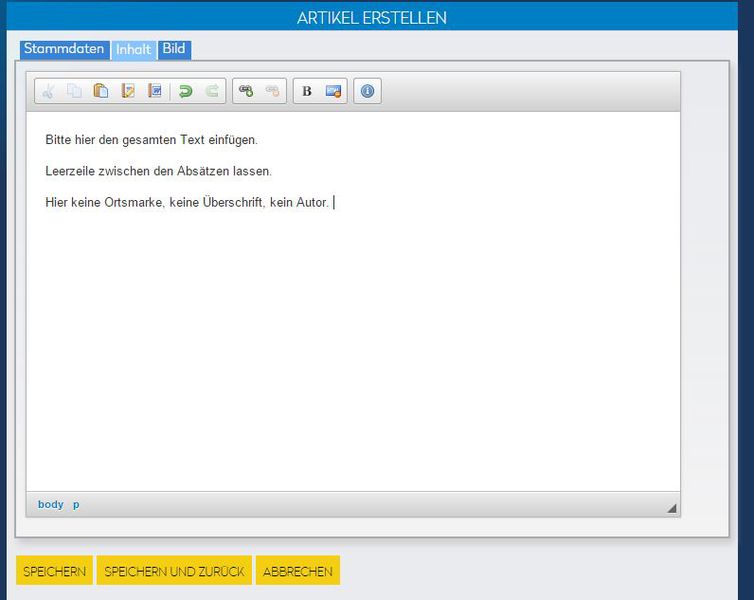Select the body element in path bar
This screenshot has width=754, height=600.
[50, 505]
